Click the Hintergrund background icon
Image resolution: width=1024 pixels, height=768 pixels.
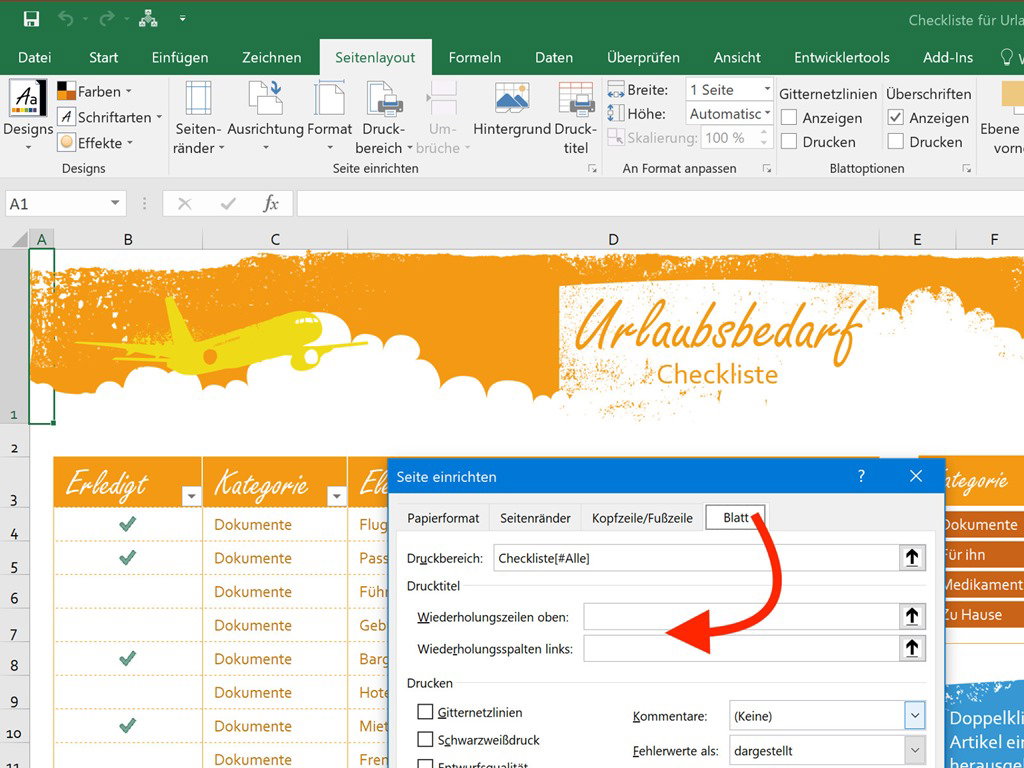(512, 112)
